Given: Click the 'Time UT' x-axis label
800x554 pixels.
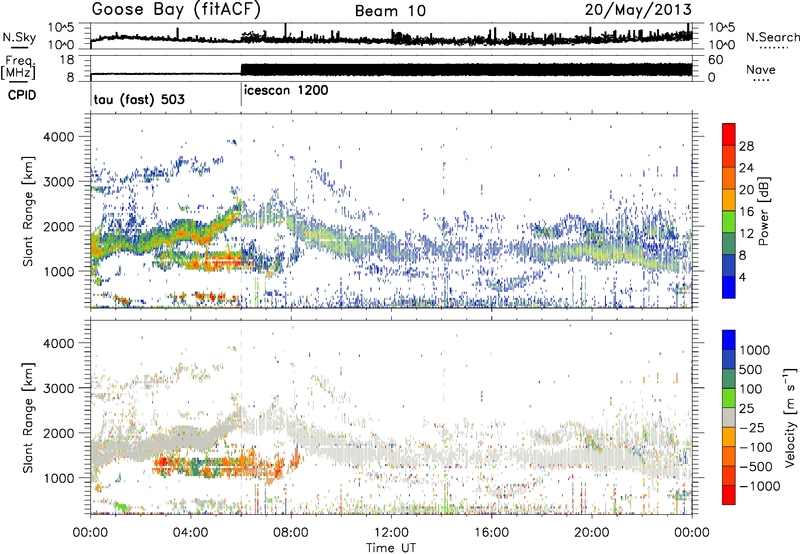Looking at the screenshot, I should [391, 548].
